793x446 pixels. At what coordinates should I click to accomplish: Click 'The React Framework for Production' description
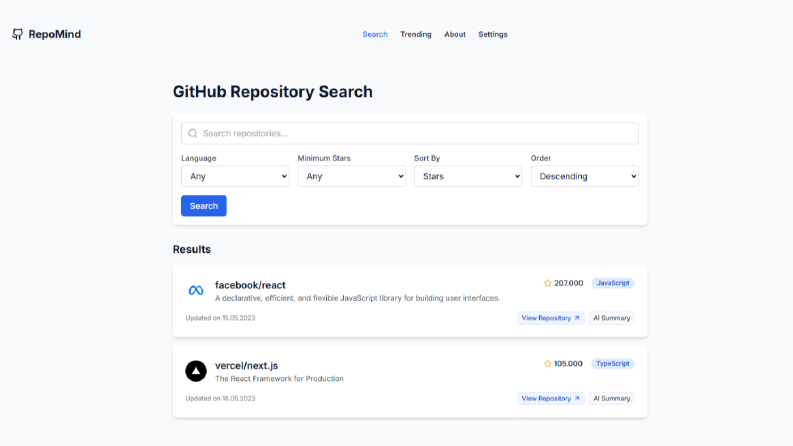279,379
